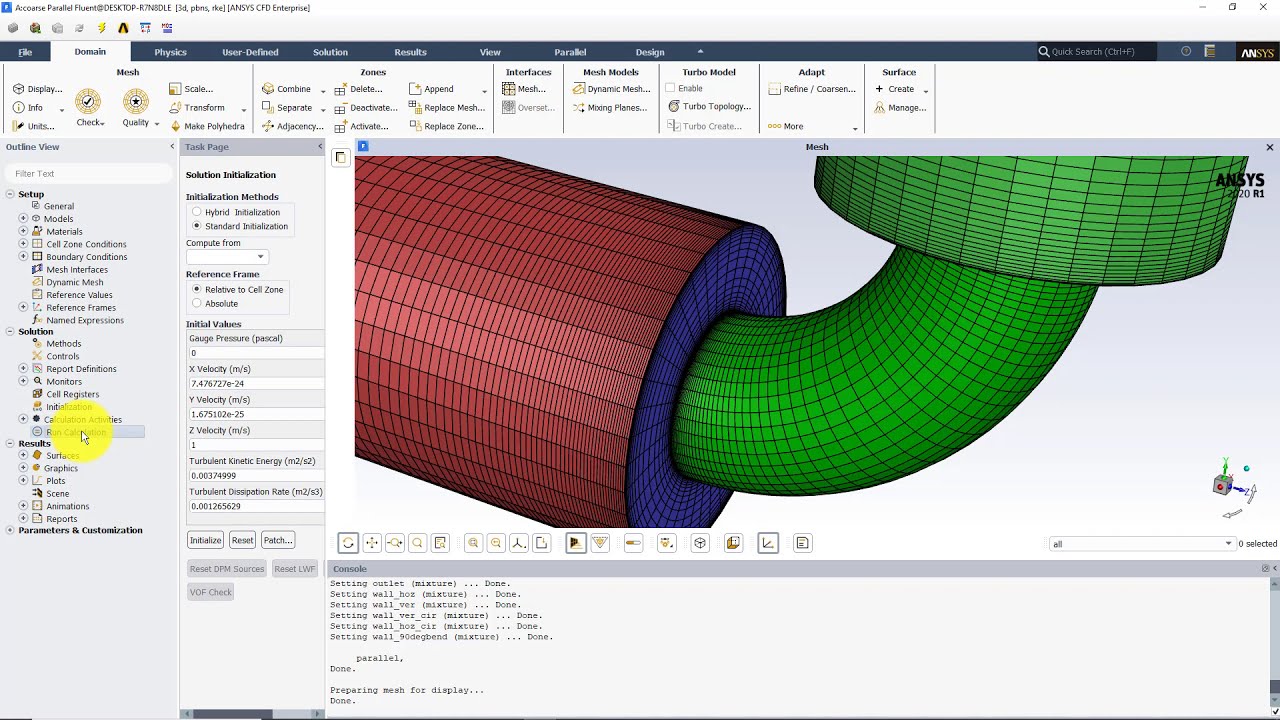Click the viewport layout icon beside graphics window
This screenshot has height=720, width=1280.
click(340, 157)
